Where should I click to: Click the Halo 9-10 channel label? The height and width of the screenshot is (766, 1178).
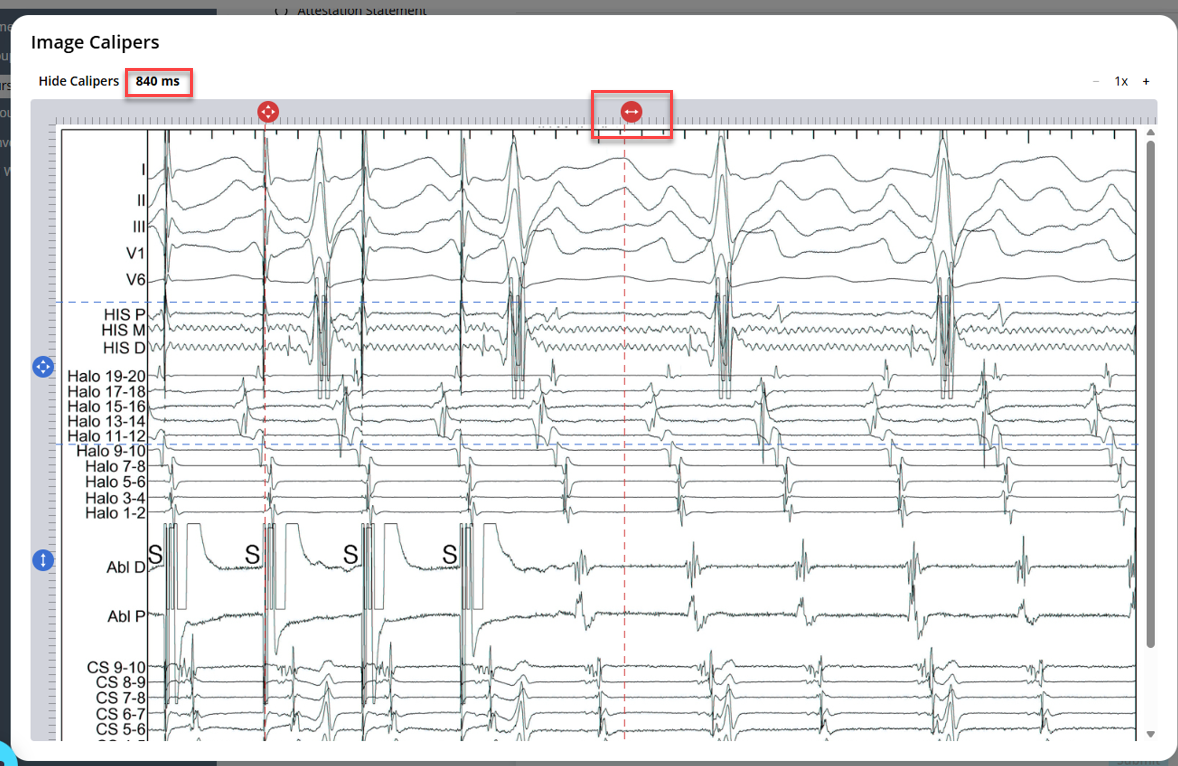(x=111, y=451)
